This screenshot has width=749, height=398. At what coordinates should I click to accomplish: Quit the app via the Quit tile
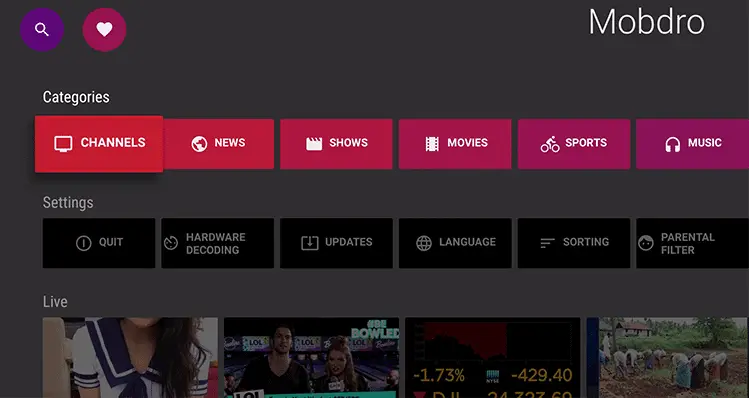tap(99, 243)
